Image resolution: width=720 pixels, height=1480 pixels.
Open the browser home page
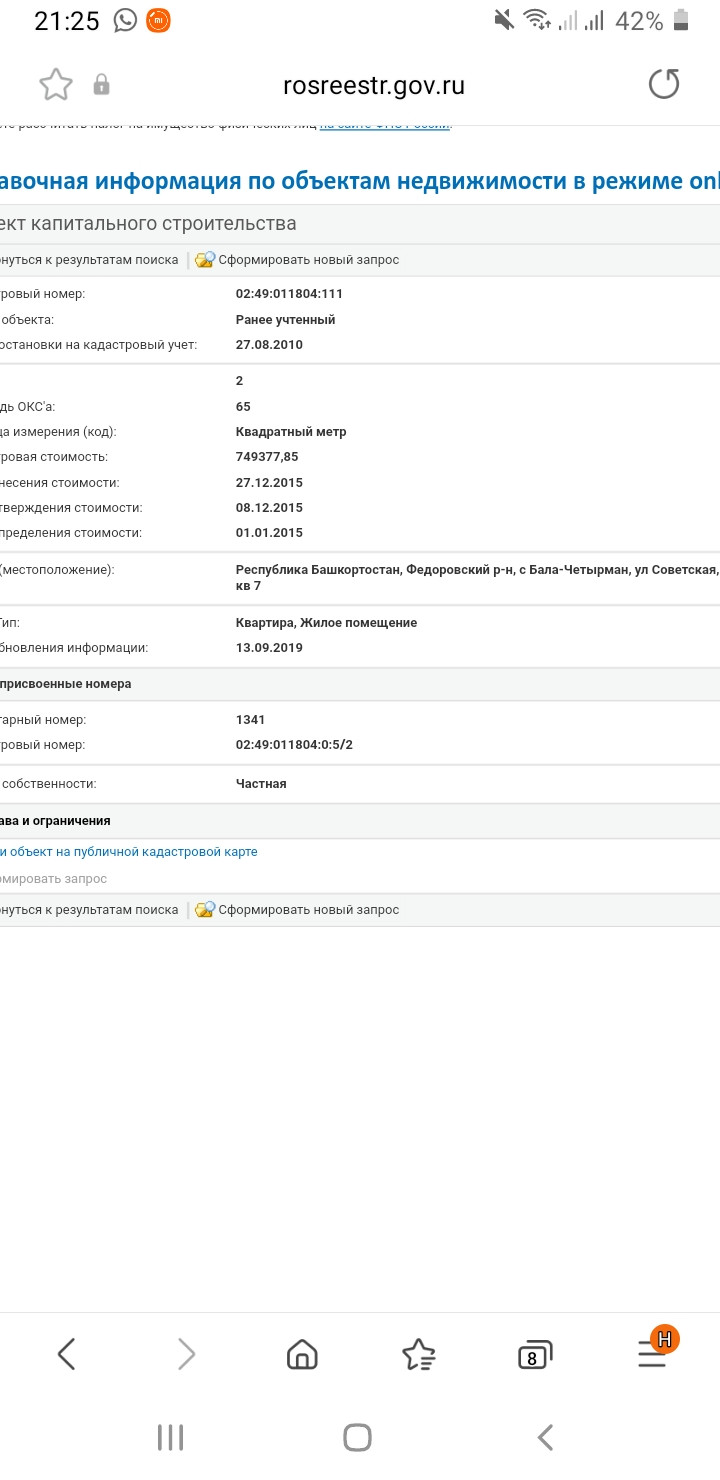tap(302, 1355)
